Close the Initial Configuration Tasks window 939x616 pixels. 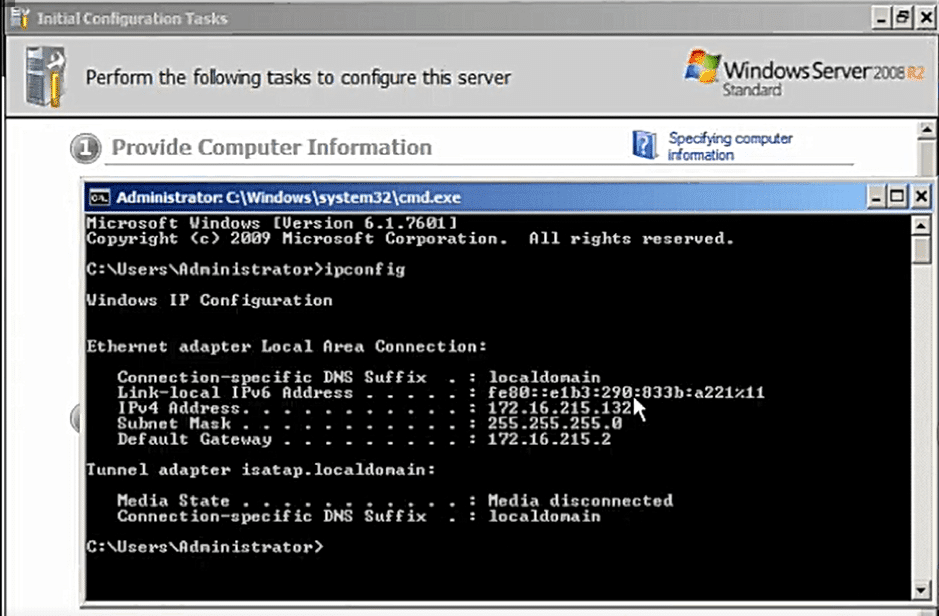point(926,18)
